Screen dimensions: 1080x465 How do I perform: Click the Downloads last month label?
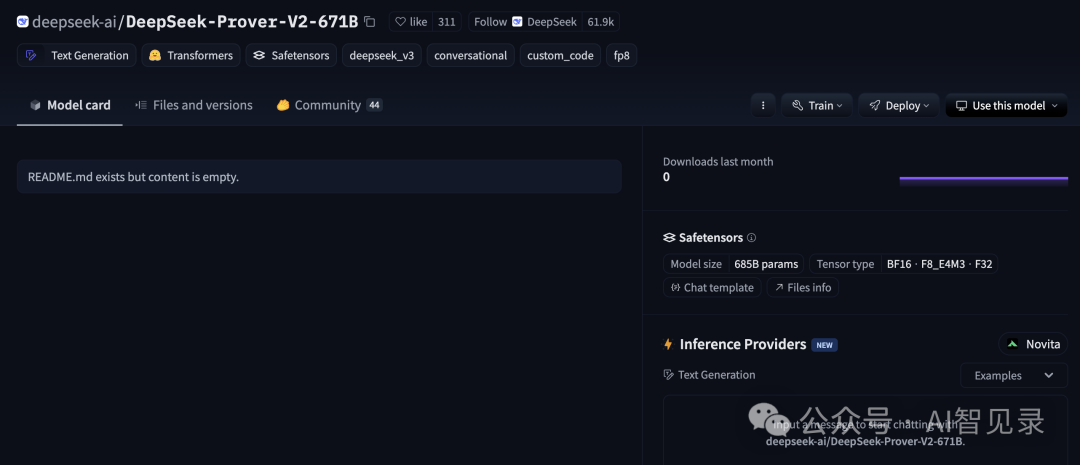click(718, 161)
